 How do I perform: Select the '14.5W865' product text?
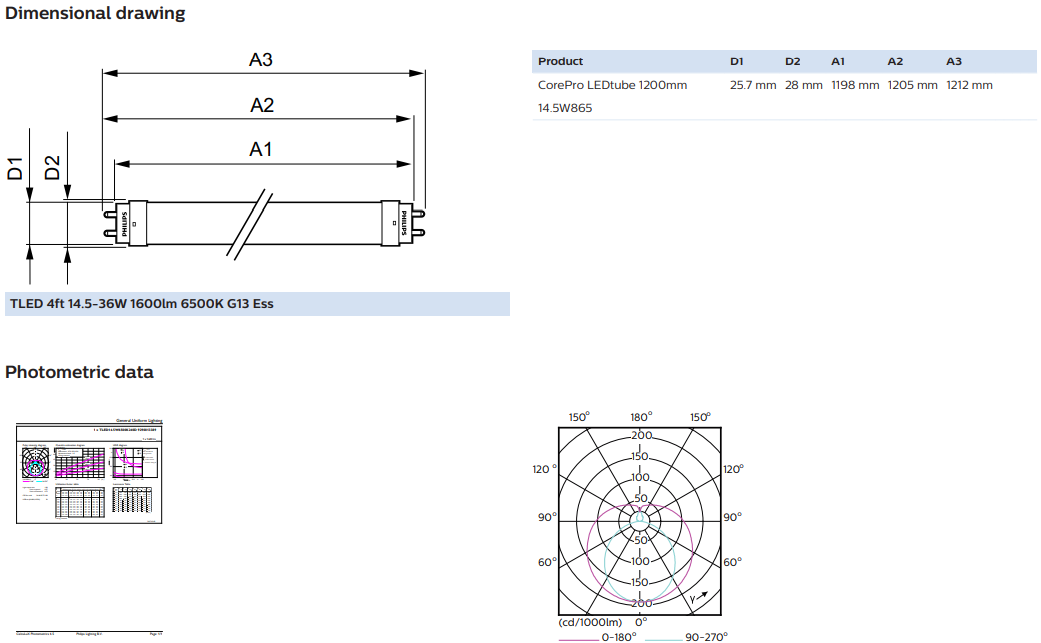[x=565, y=107]
